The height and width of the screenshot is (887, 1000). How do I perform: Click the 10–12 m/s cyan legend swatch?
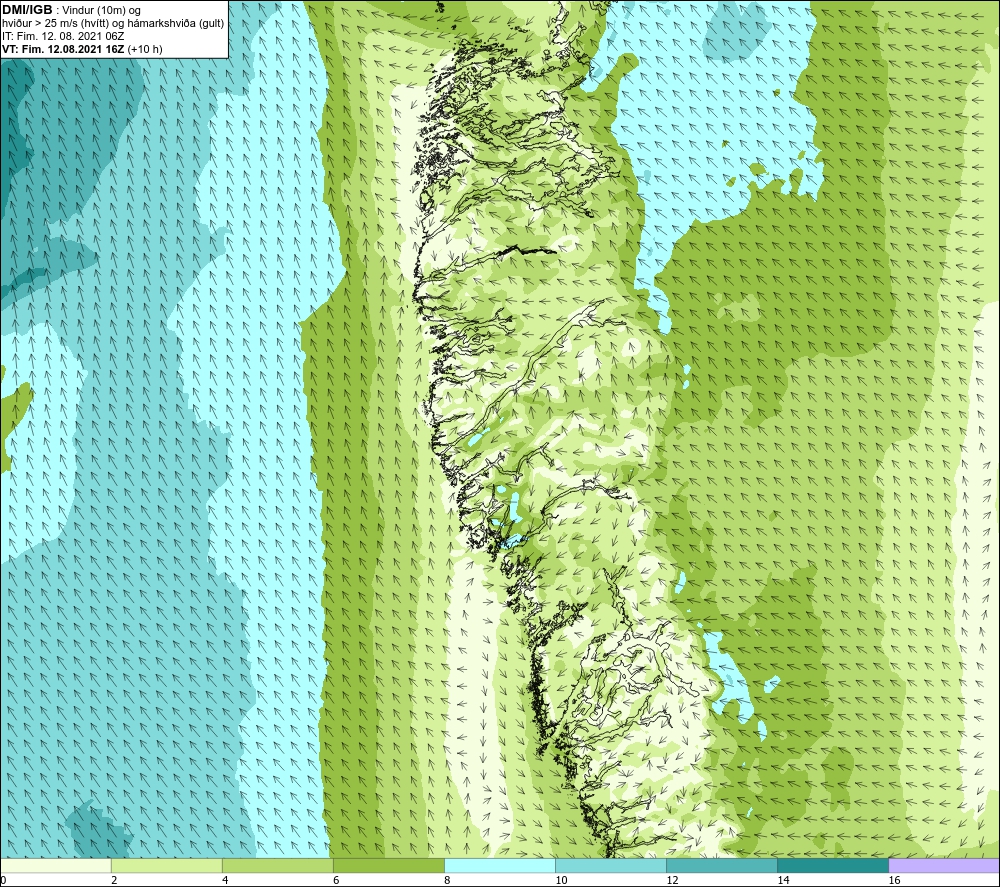click(x=611, y=865)
